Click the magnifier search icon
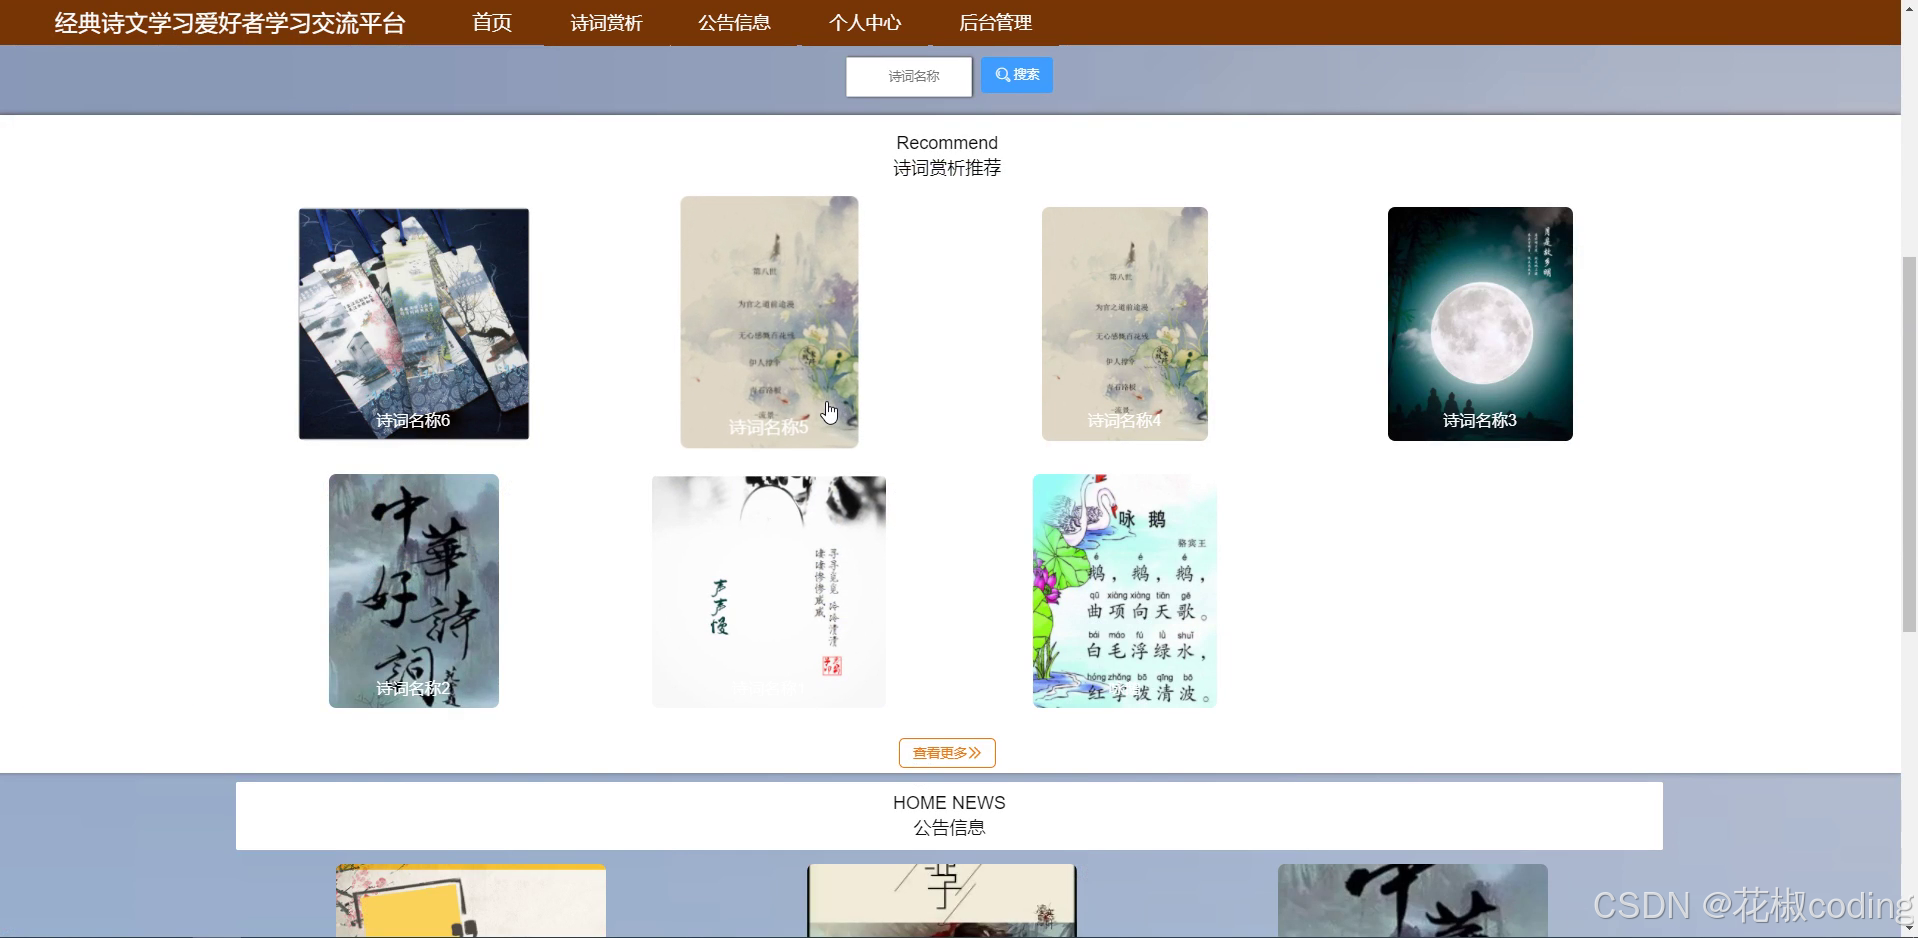The image size is (1918, 938). [1001, 74]
